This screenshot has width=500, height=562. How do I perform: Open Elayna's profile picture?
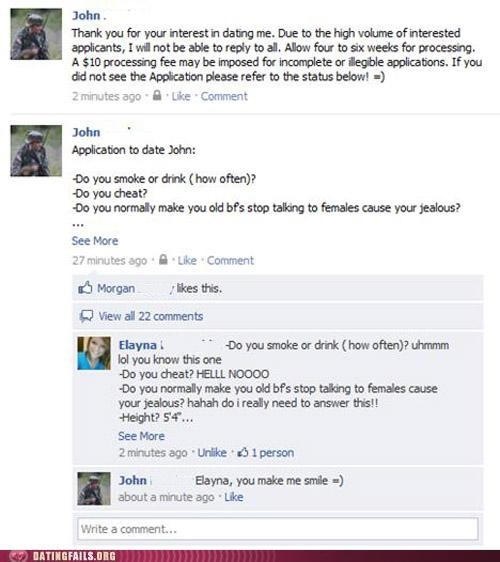pyautogui.click(x=94, y=353)
